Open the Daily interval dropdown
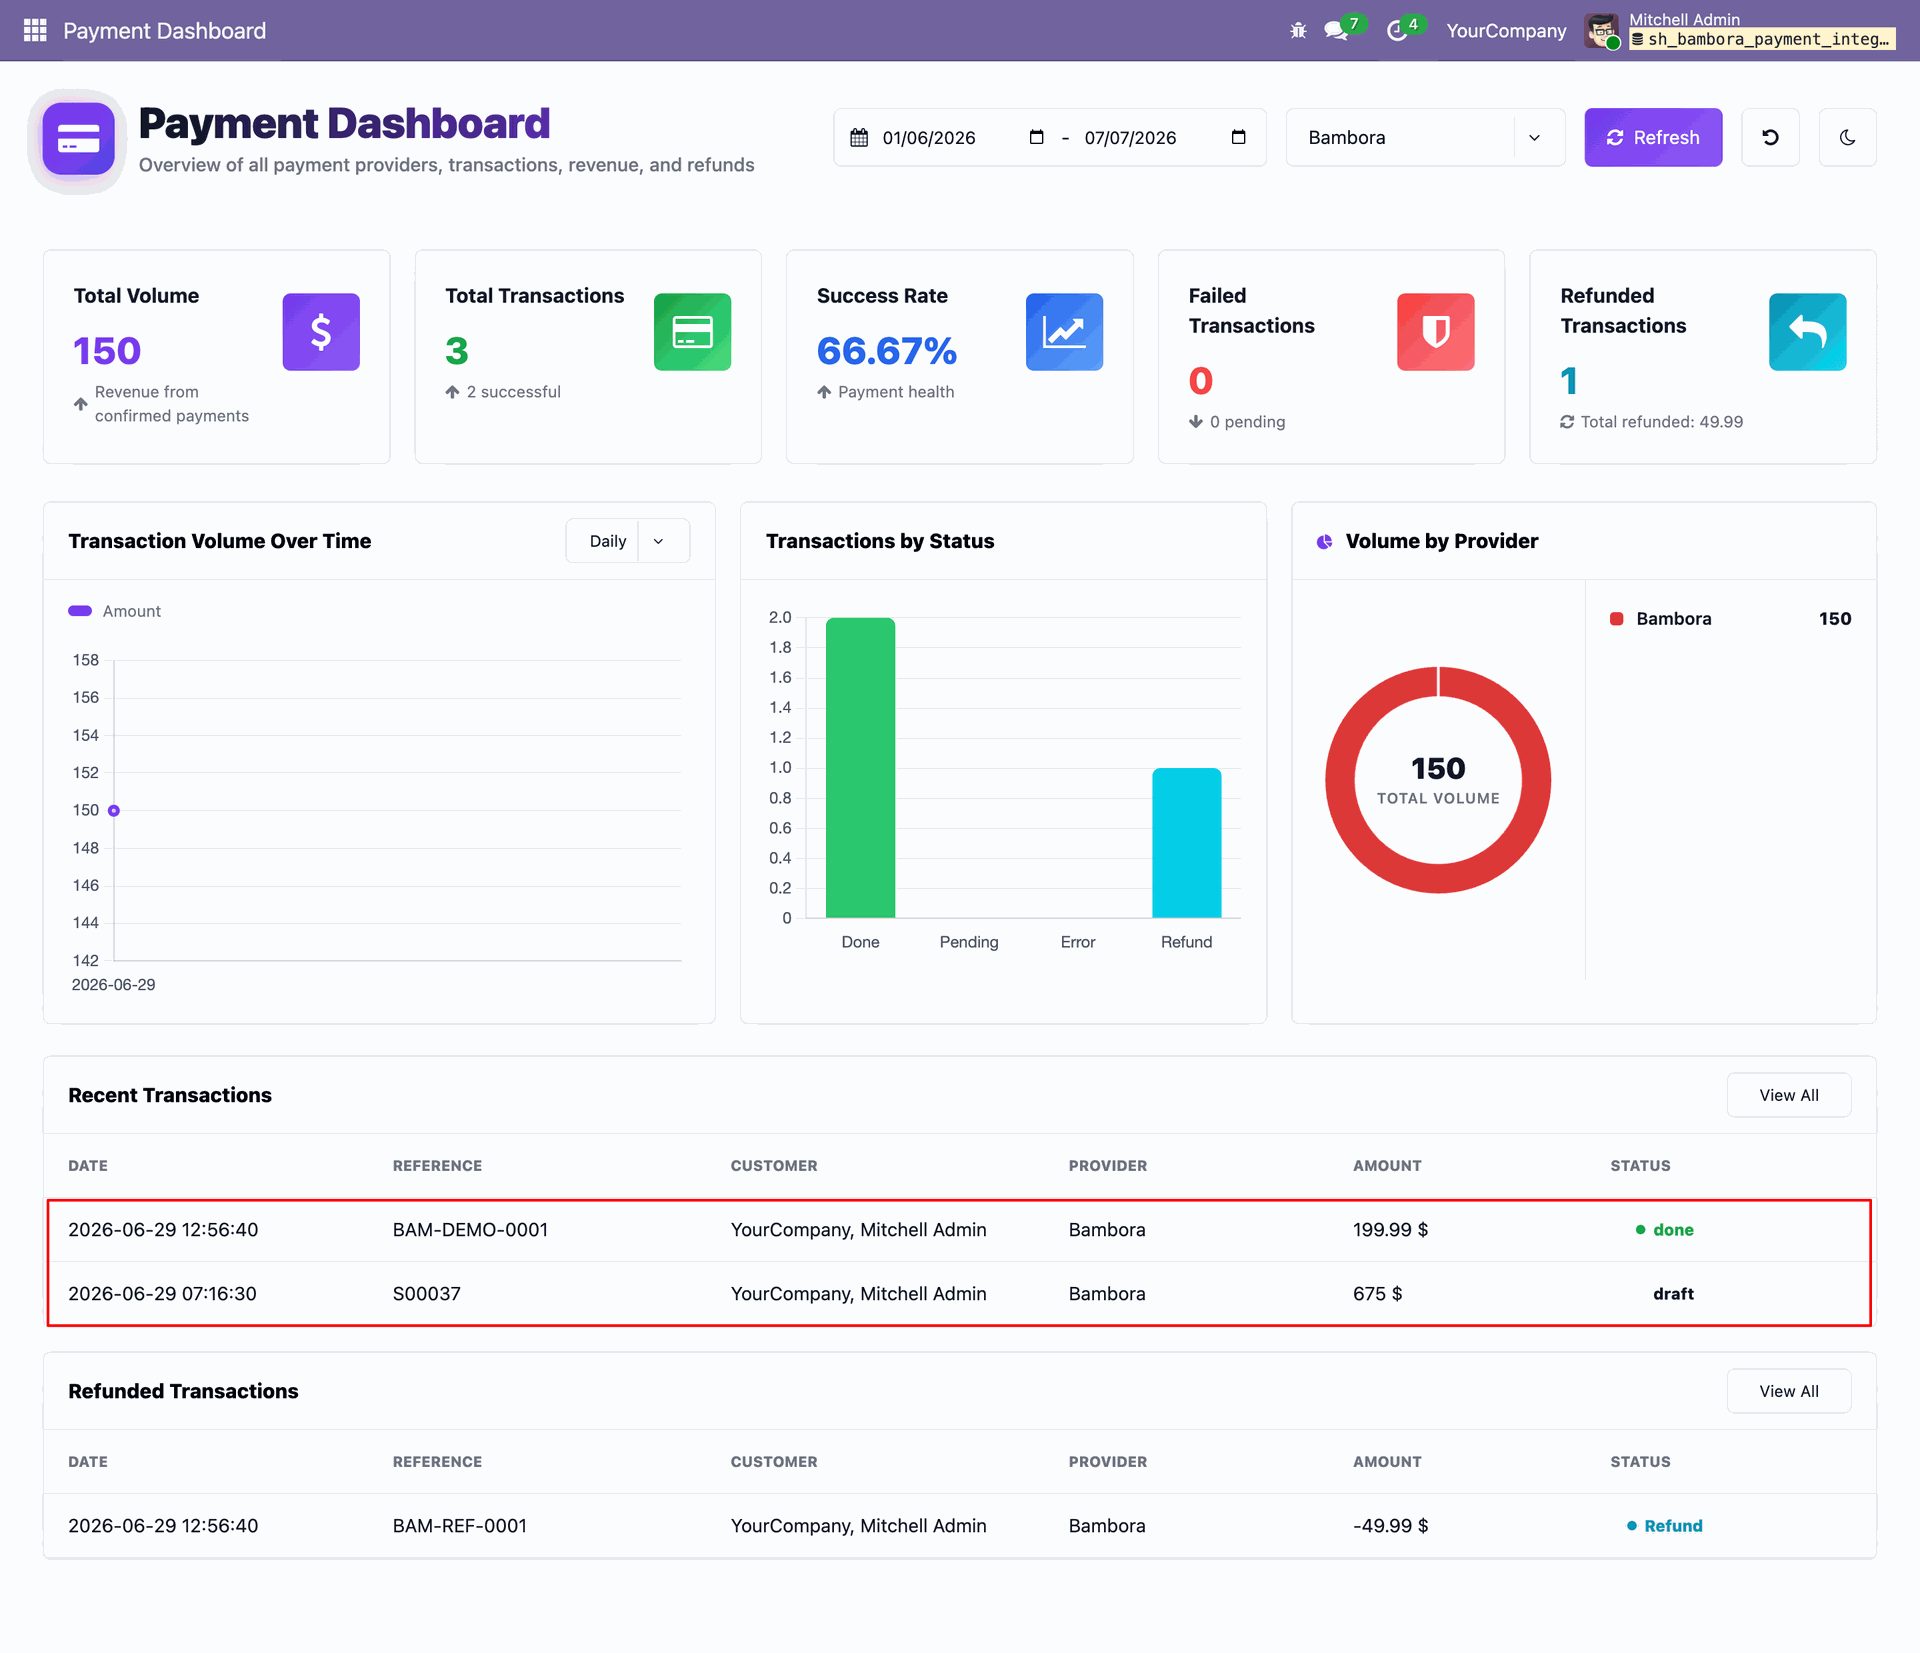This screenshot has width=1920, height=1653. [x=627, y=541]
